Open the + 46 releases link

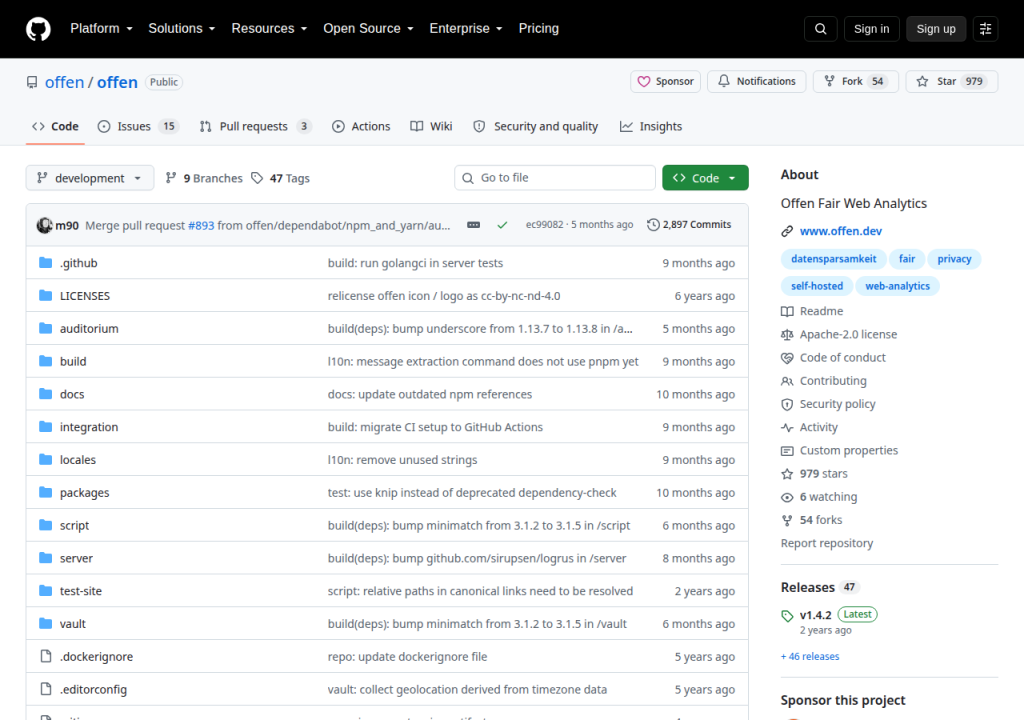click(810, 657)
